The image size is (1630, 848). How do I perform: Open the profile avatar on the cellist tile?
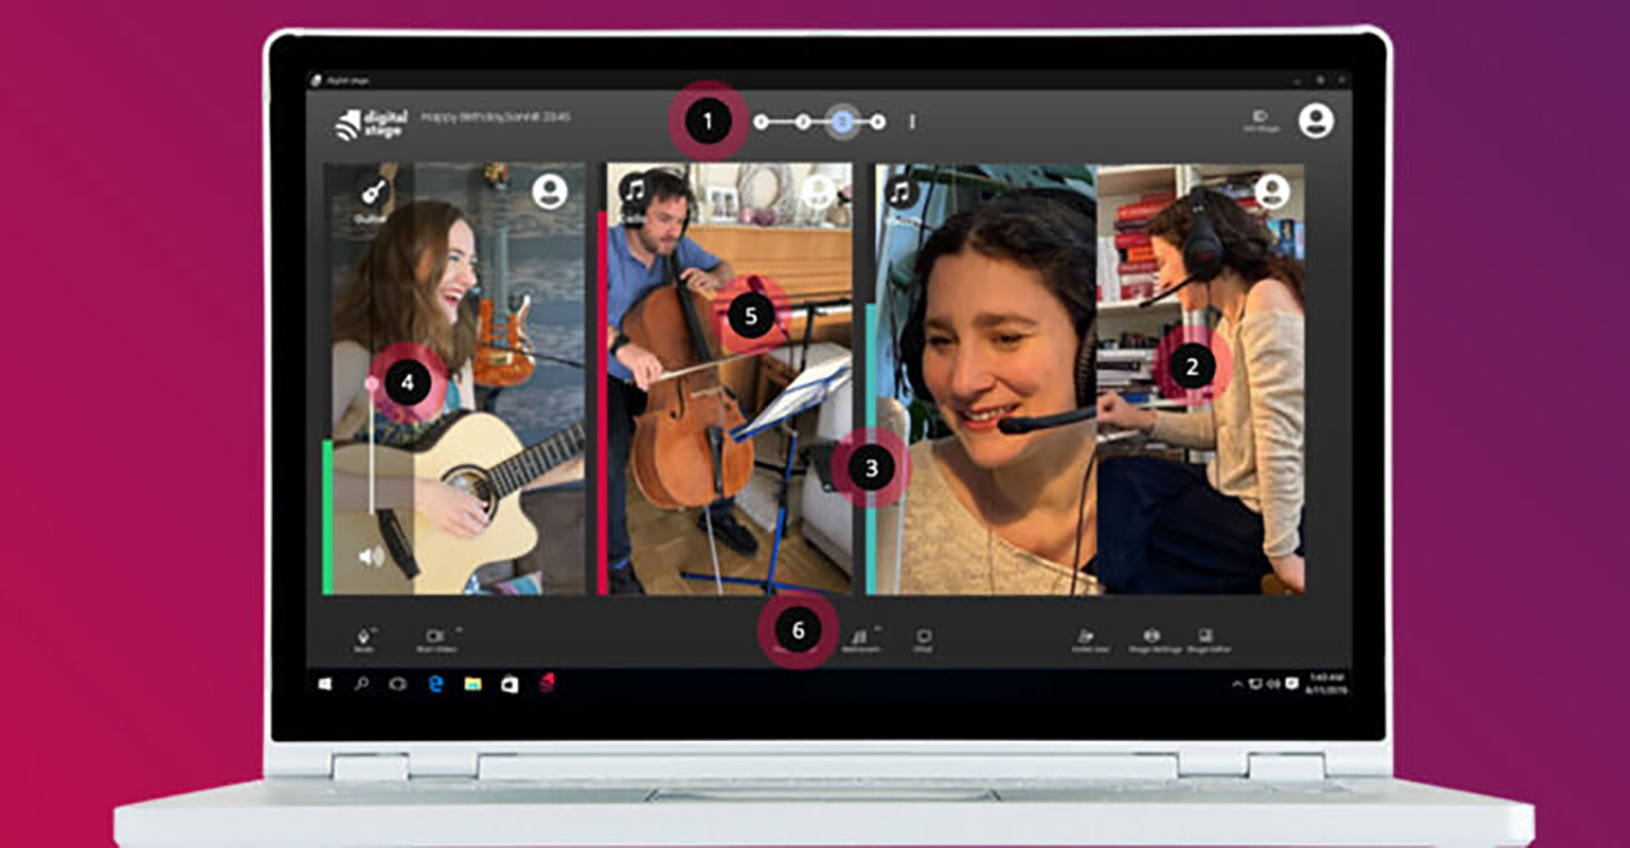pos(818,191)
